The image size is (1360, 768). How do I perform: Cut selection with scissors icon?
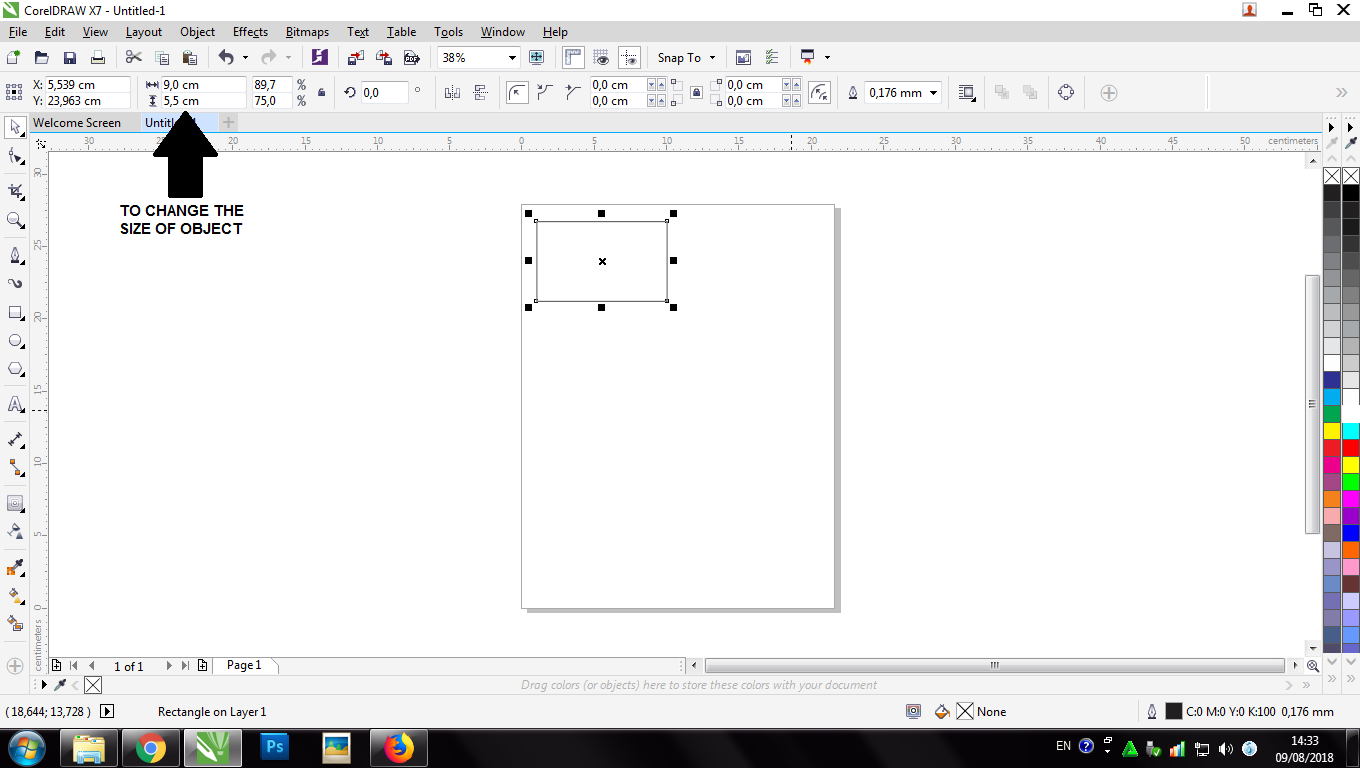pyautogui.click(x=134, y=58)
